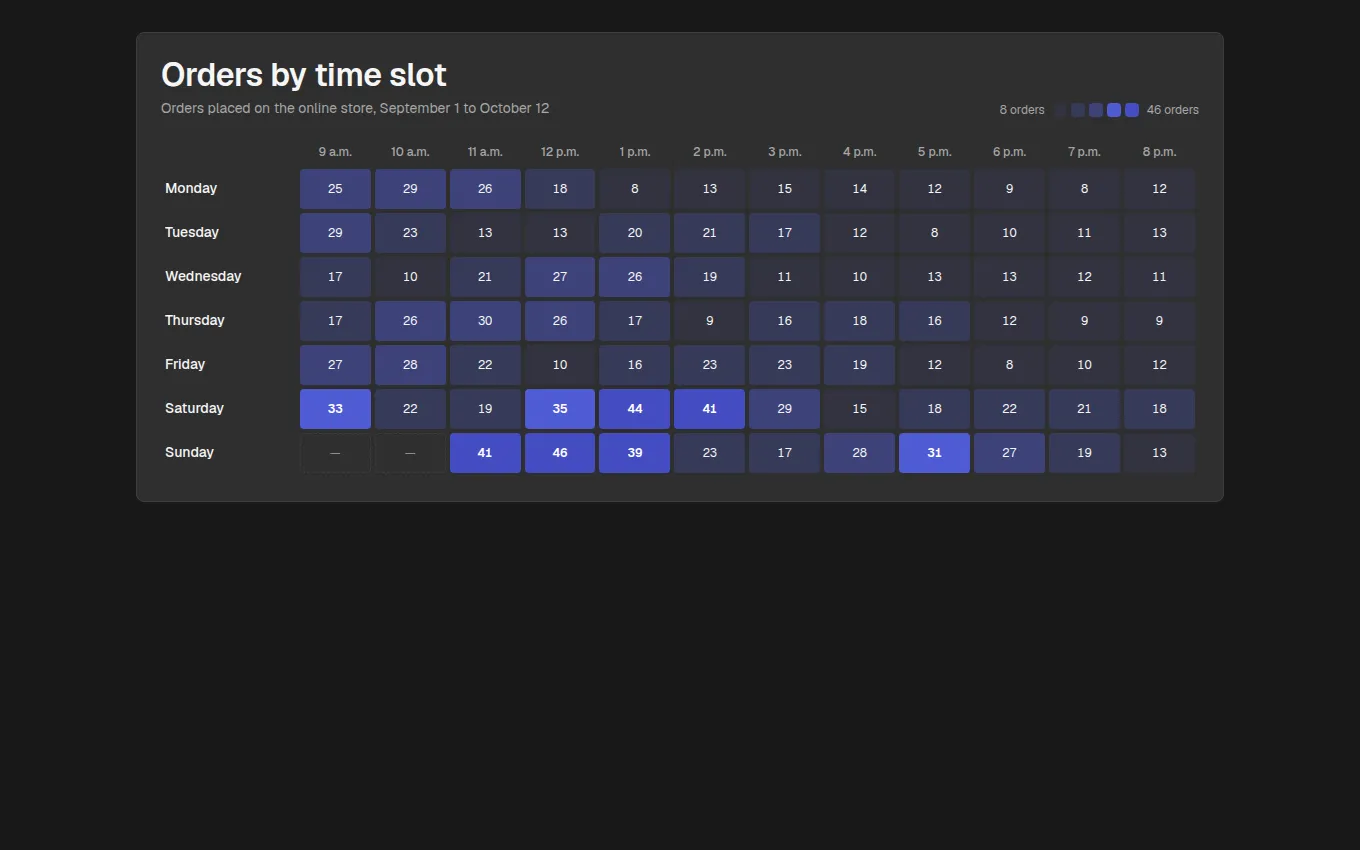Viewport: 1360px width, 850px height.
Task: Click the "Sunday" row label
Action: 189,453
